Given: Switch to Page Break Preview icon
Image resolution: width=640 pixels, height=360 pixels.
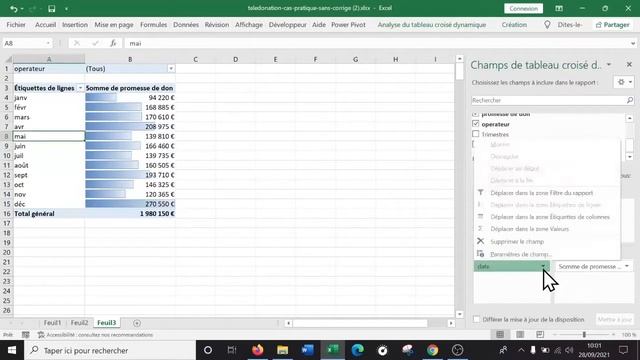Looking at the screenshot, I should click(x=540, y=335).
